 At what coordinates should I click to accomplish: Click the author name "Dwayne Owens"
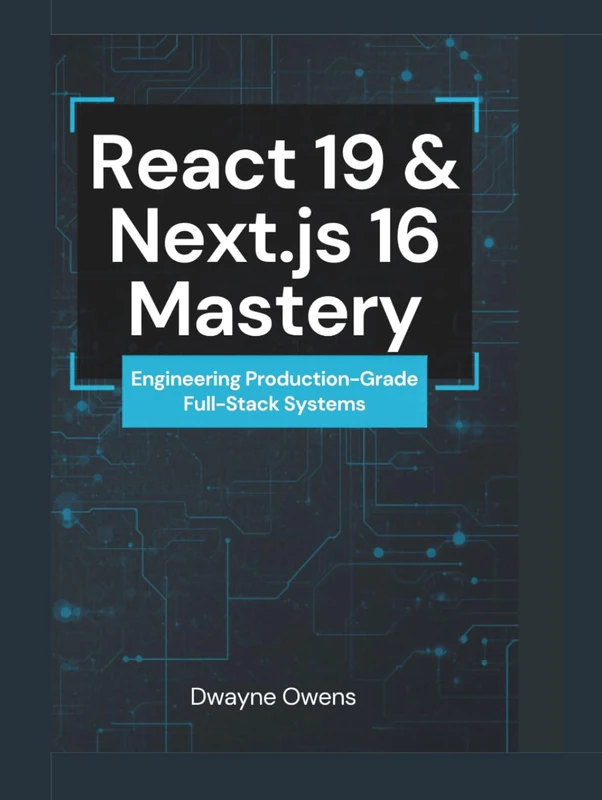pyautogui.click(x=273, y=697)
